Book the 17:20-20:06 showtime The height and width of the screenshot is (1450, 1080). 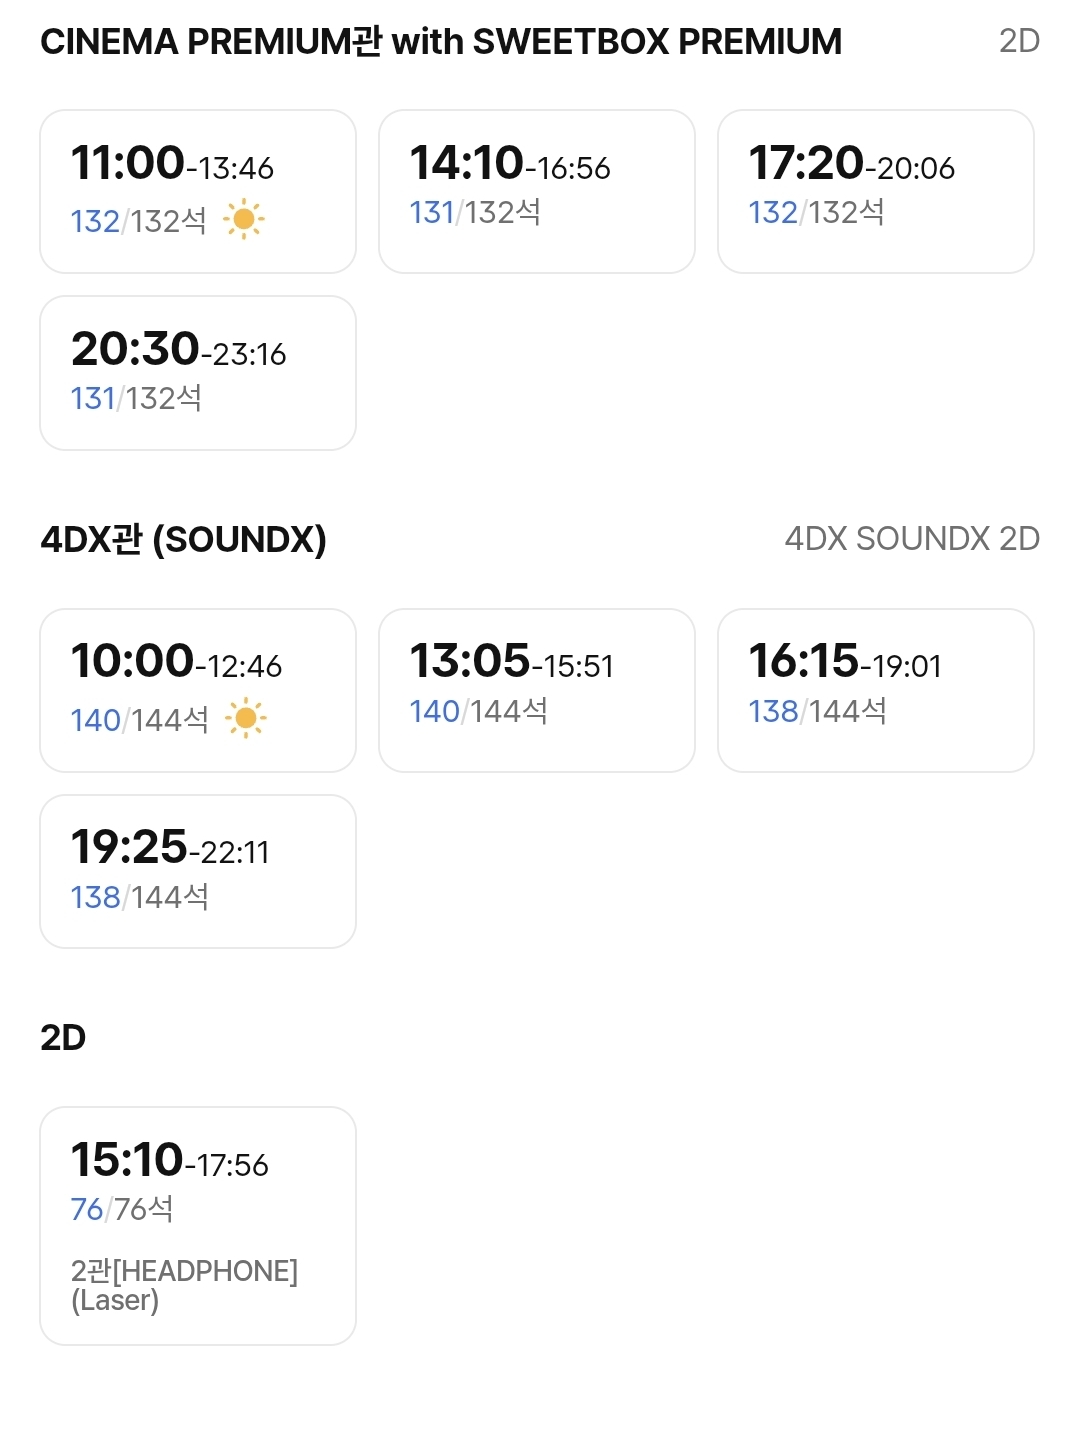875,191
